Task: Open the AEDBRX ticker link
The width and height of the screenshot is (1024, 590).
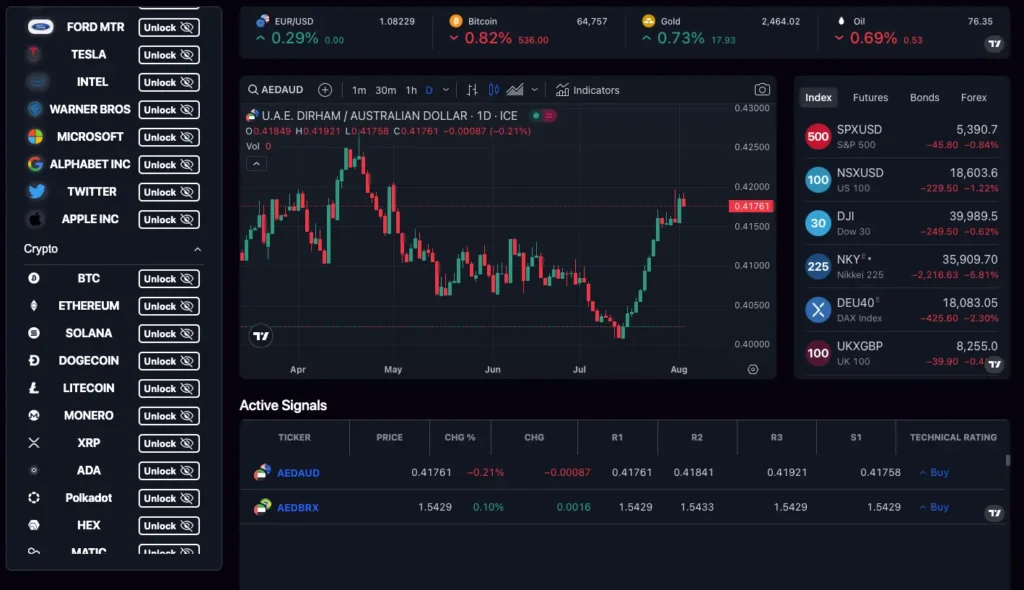Action: click(298, 507)
